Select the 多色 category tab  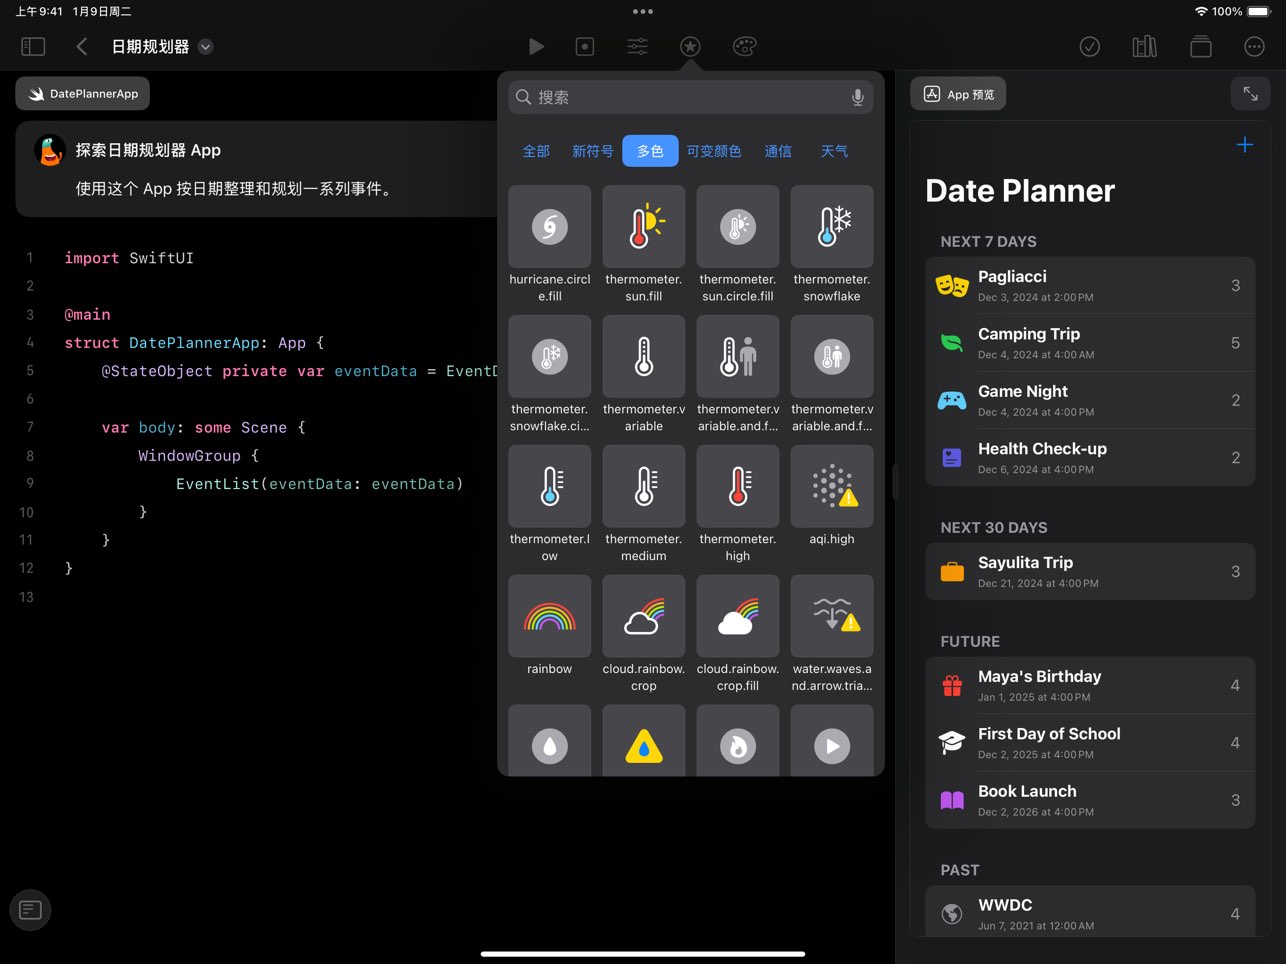[x=650, y=151]
